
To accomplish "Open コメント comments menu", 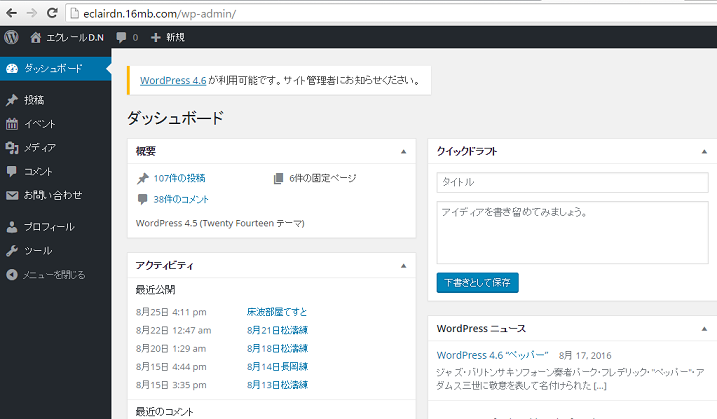I will 55,172.
